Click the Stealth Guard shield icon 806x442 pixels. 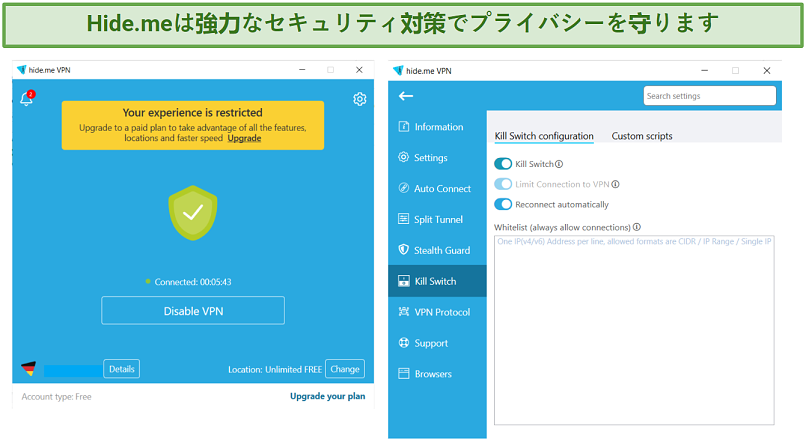[404, 250]
